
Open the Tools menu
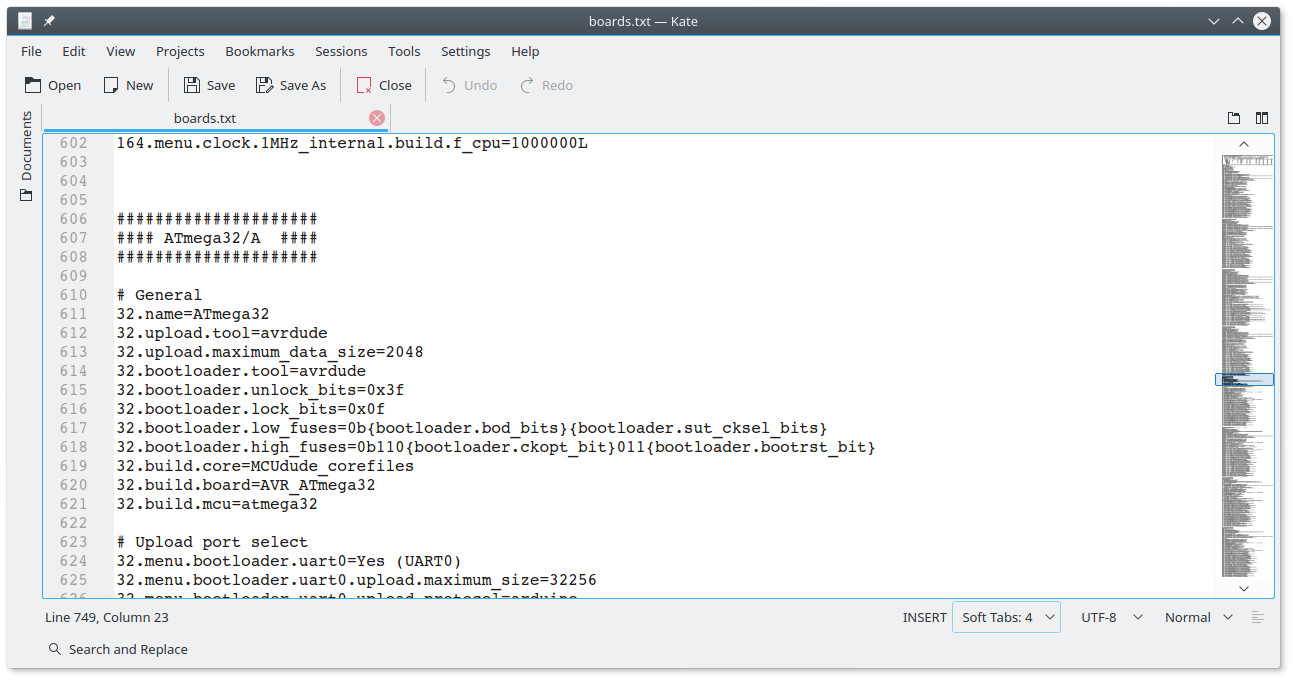[x=404, y=51]
